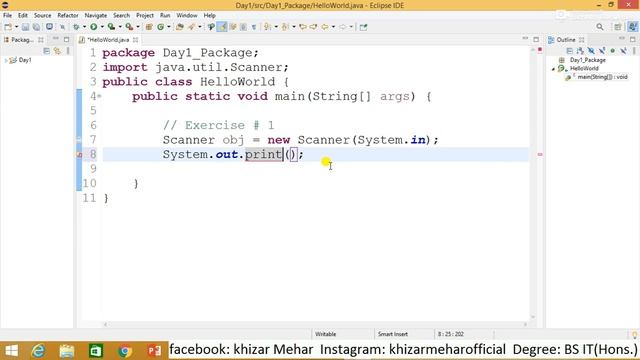Click the Writable status entry
Viewport: 640px width, 360px height.
point(325,334)
